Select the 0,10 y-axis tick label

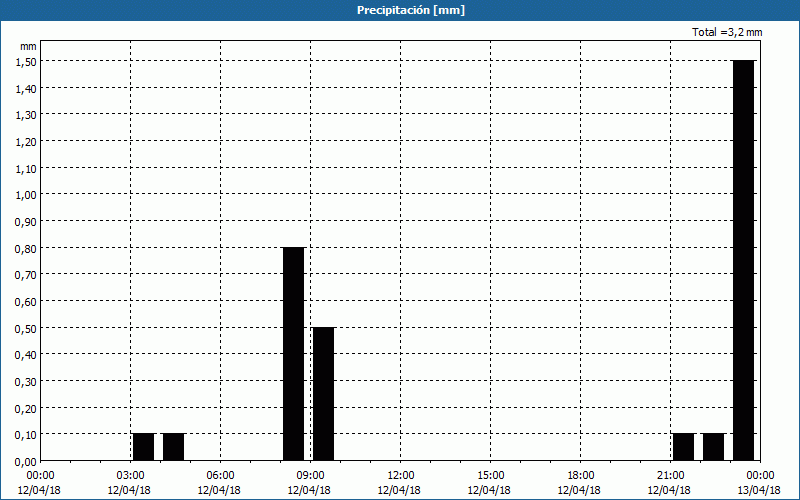pyautogui.click(x=26, y=435)
